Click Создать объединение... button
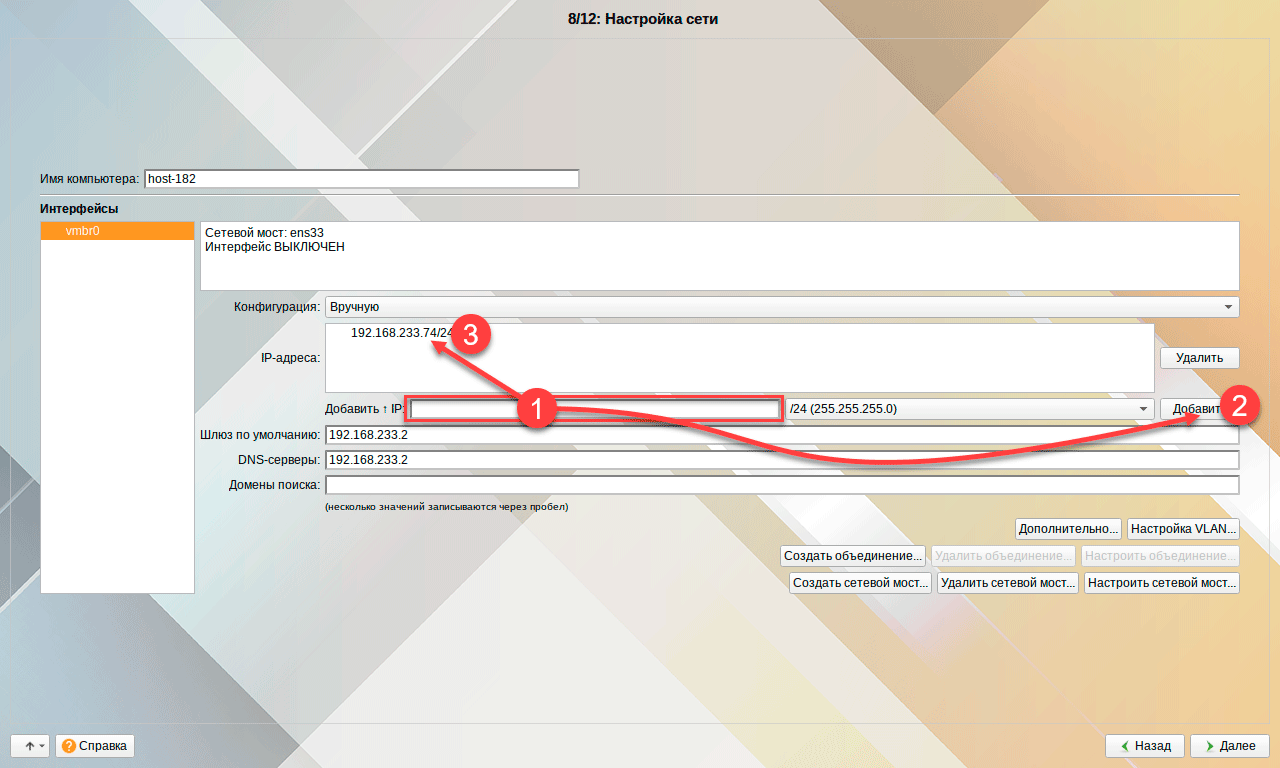 point(853,556)
